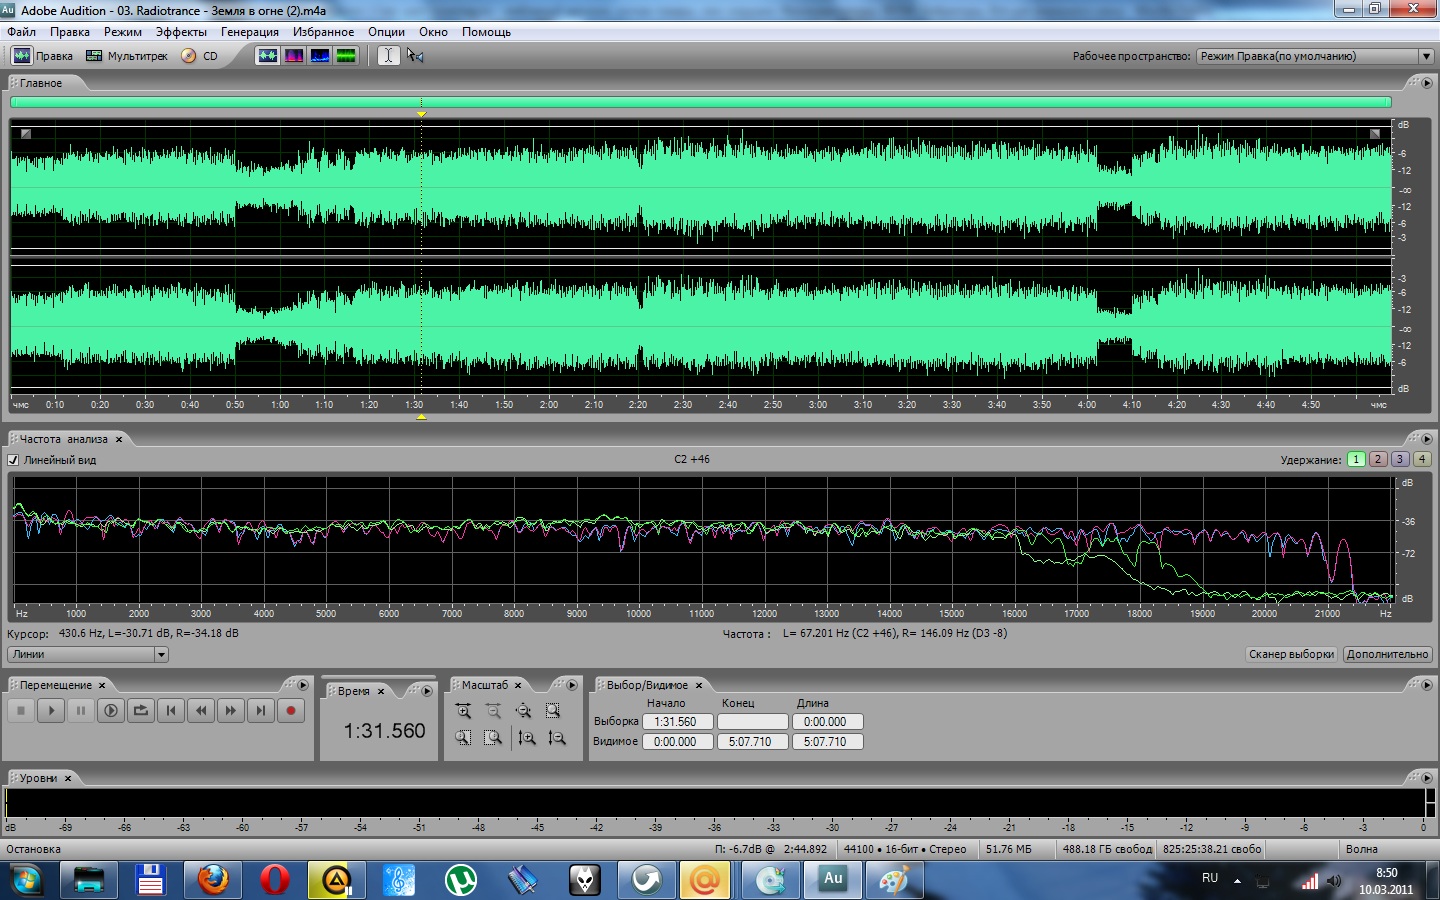The height and width of the screenshot is (900, 1440).
Task: Zoom in horizontally (top-left Масштаб icon)
Action: (x=463, y=711)
